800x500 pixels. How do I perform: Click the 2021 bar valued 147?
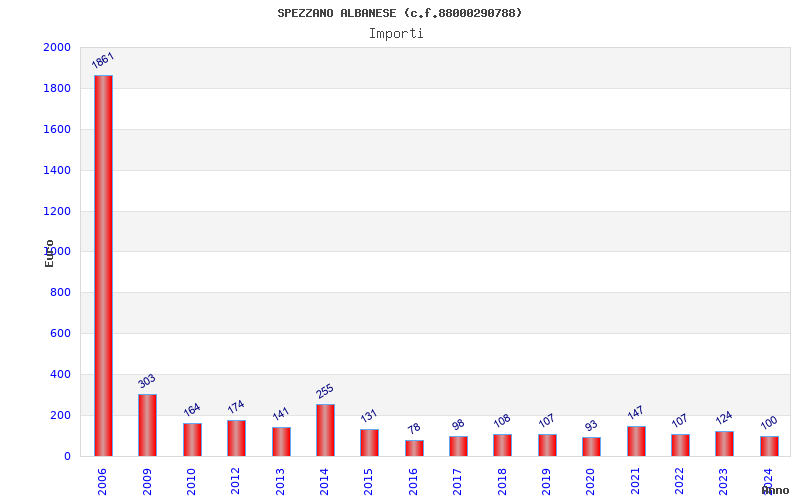637,441
